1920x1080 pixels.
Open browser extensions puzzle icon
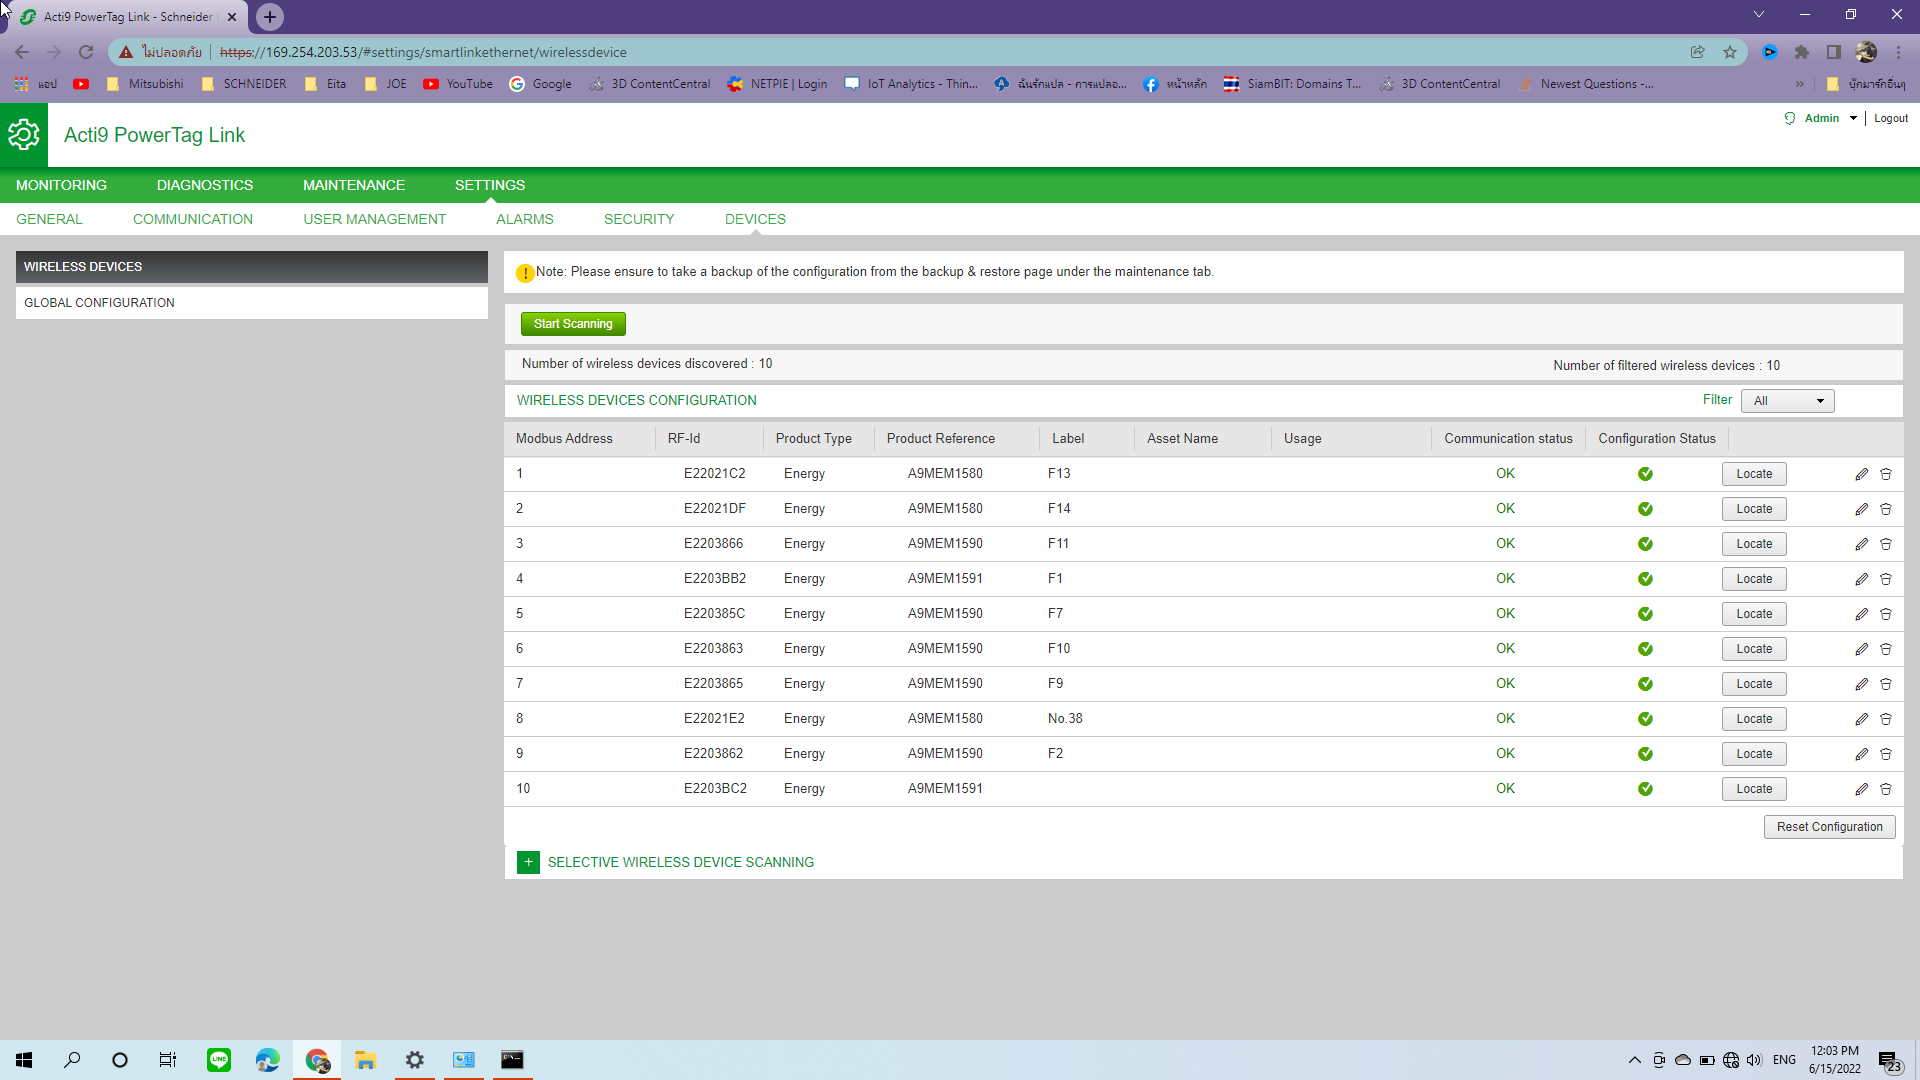1802,52
